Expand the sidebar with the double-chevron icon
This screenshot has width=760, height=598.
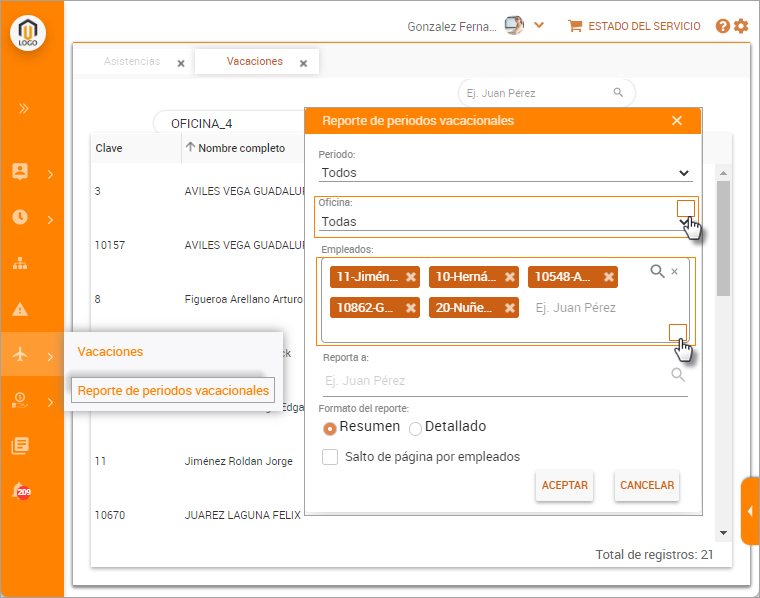coord(24,108)
